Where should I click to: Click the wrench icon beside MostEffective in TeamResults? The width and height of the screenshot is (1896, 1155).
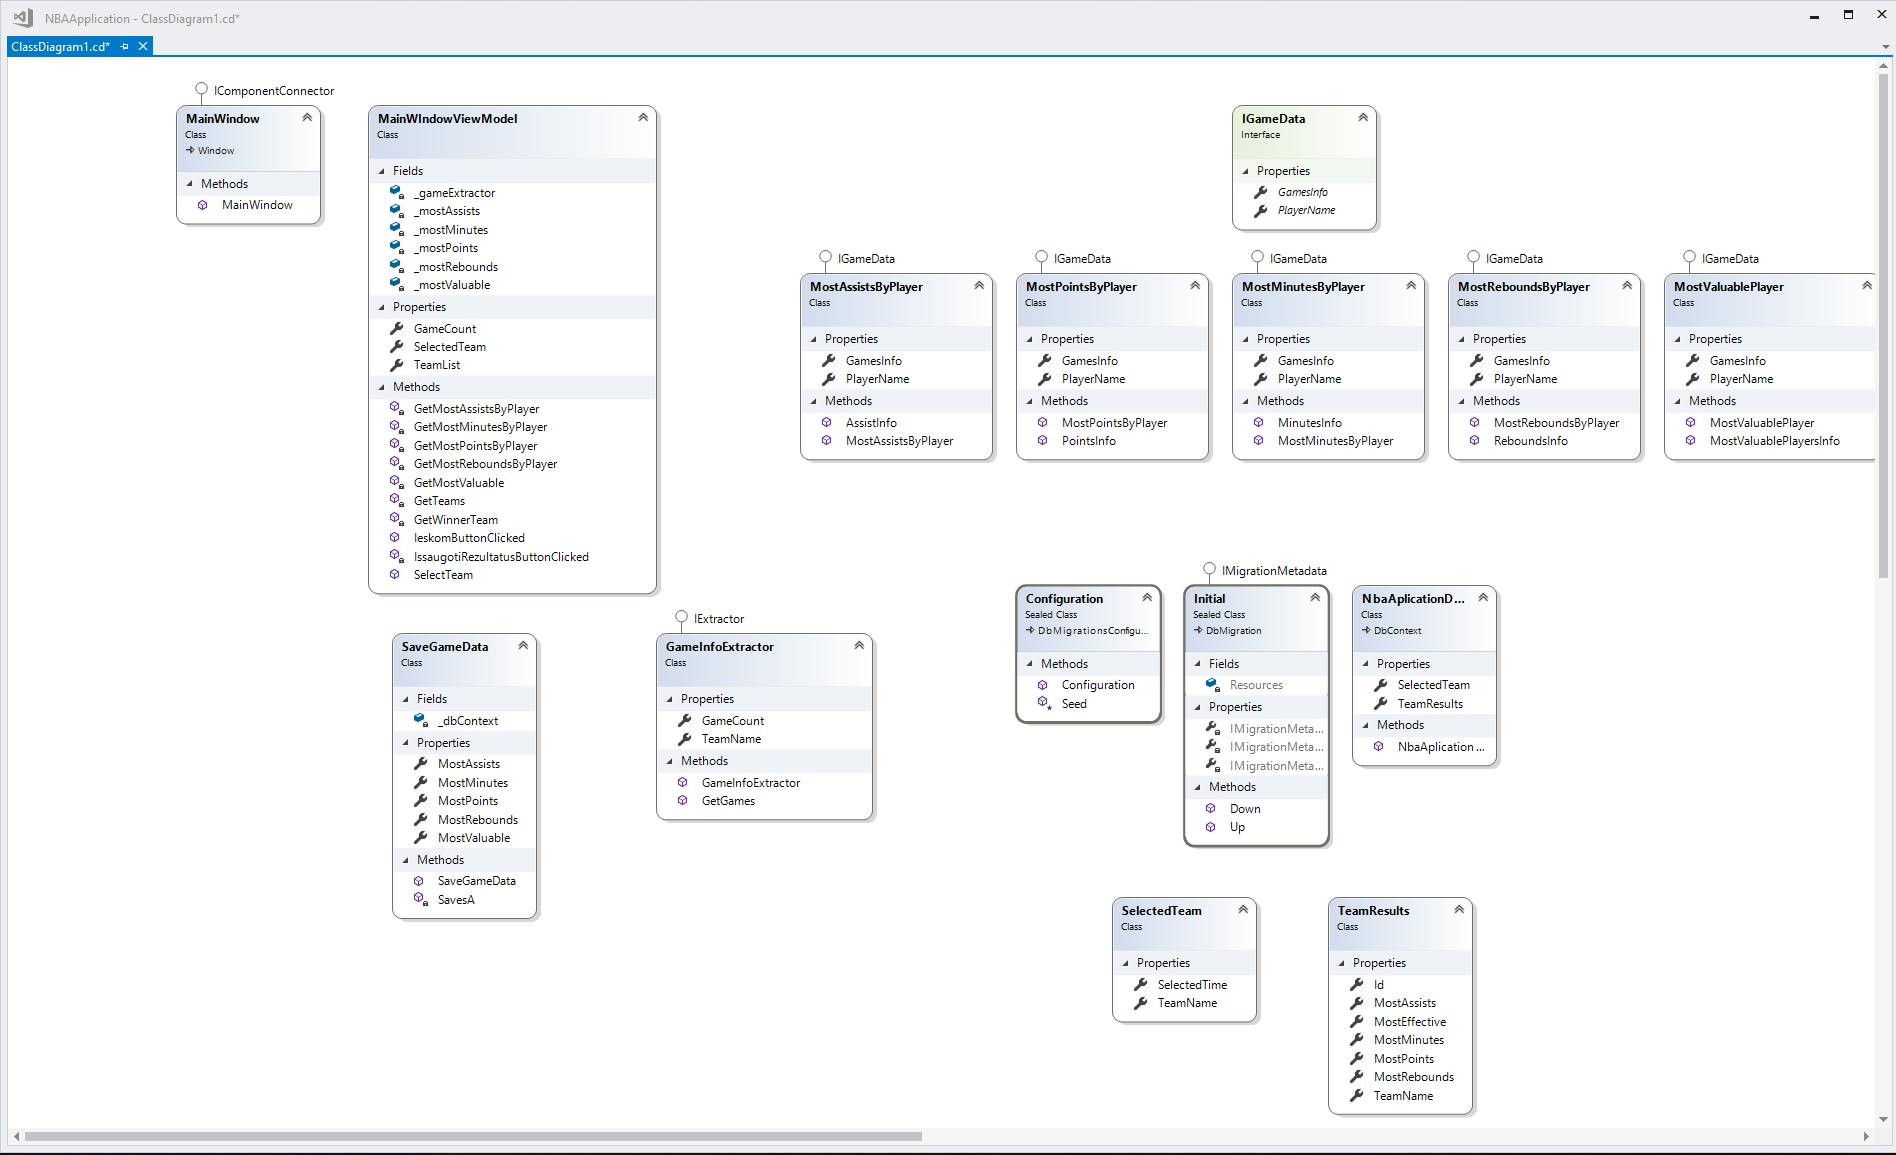pos(1356,1022)
